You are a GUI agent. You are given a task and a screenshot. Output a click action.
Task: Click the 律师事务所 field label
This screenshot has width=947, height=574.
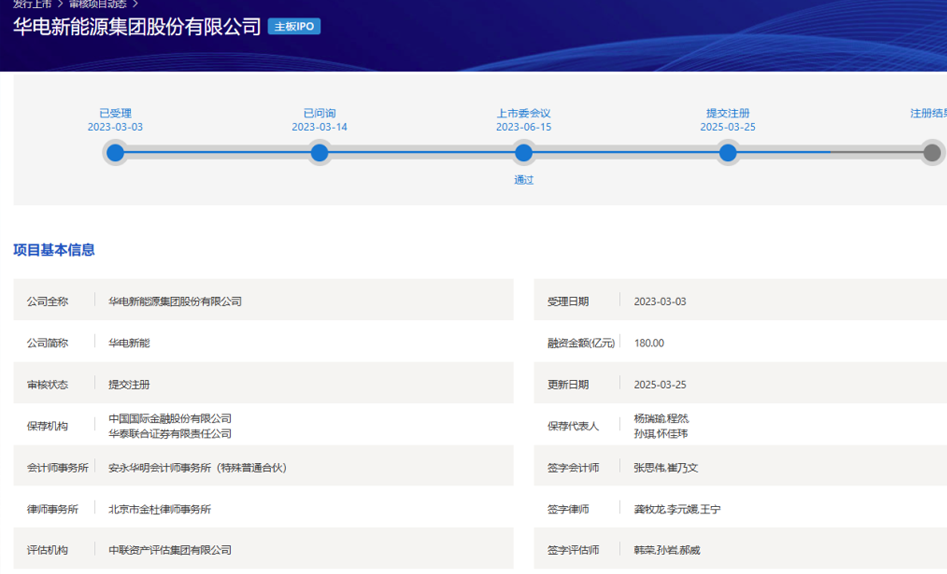53,509
